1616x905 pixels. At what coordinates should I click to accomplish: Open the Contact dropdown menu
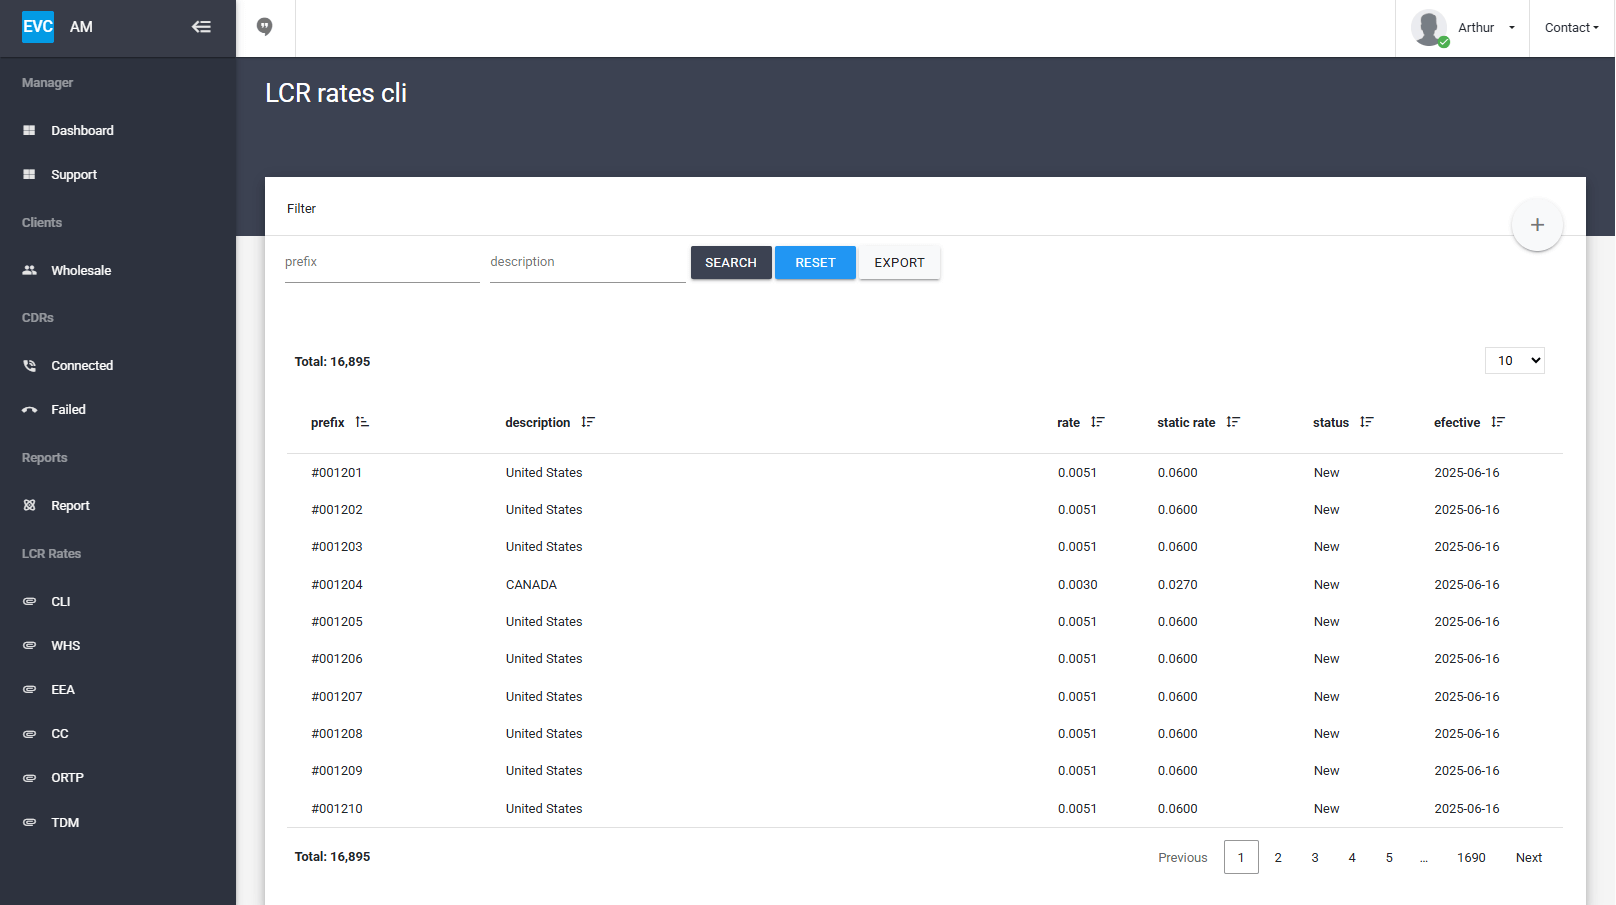pos(1571,28)
